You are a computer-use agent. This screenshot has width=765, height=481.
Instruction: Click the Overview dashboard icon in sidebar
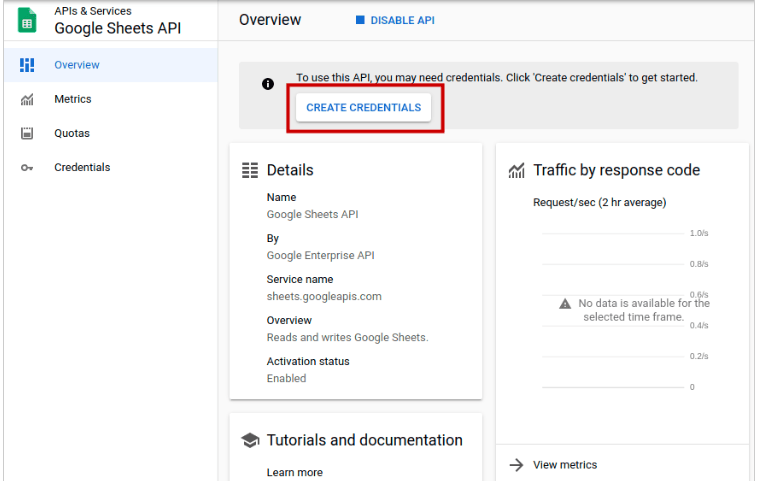coord(27,65)
